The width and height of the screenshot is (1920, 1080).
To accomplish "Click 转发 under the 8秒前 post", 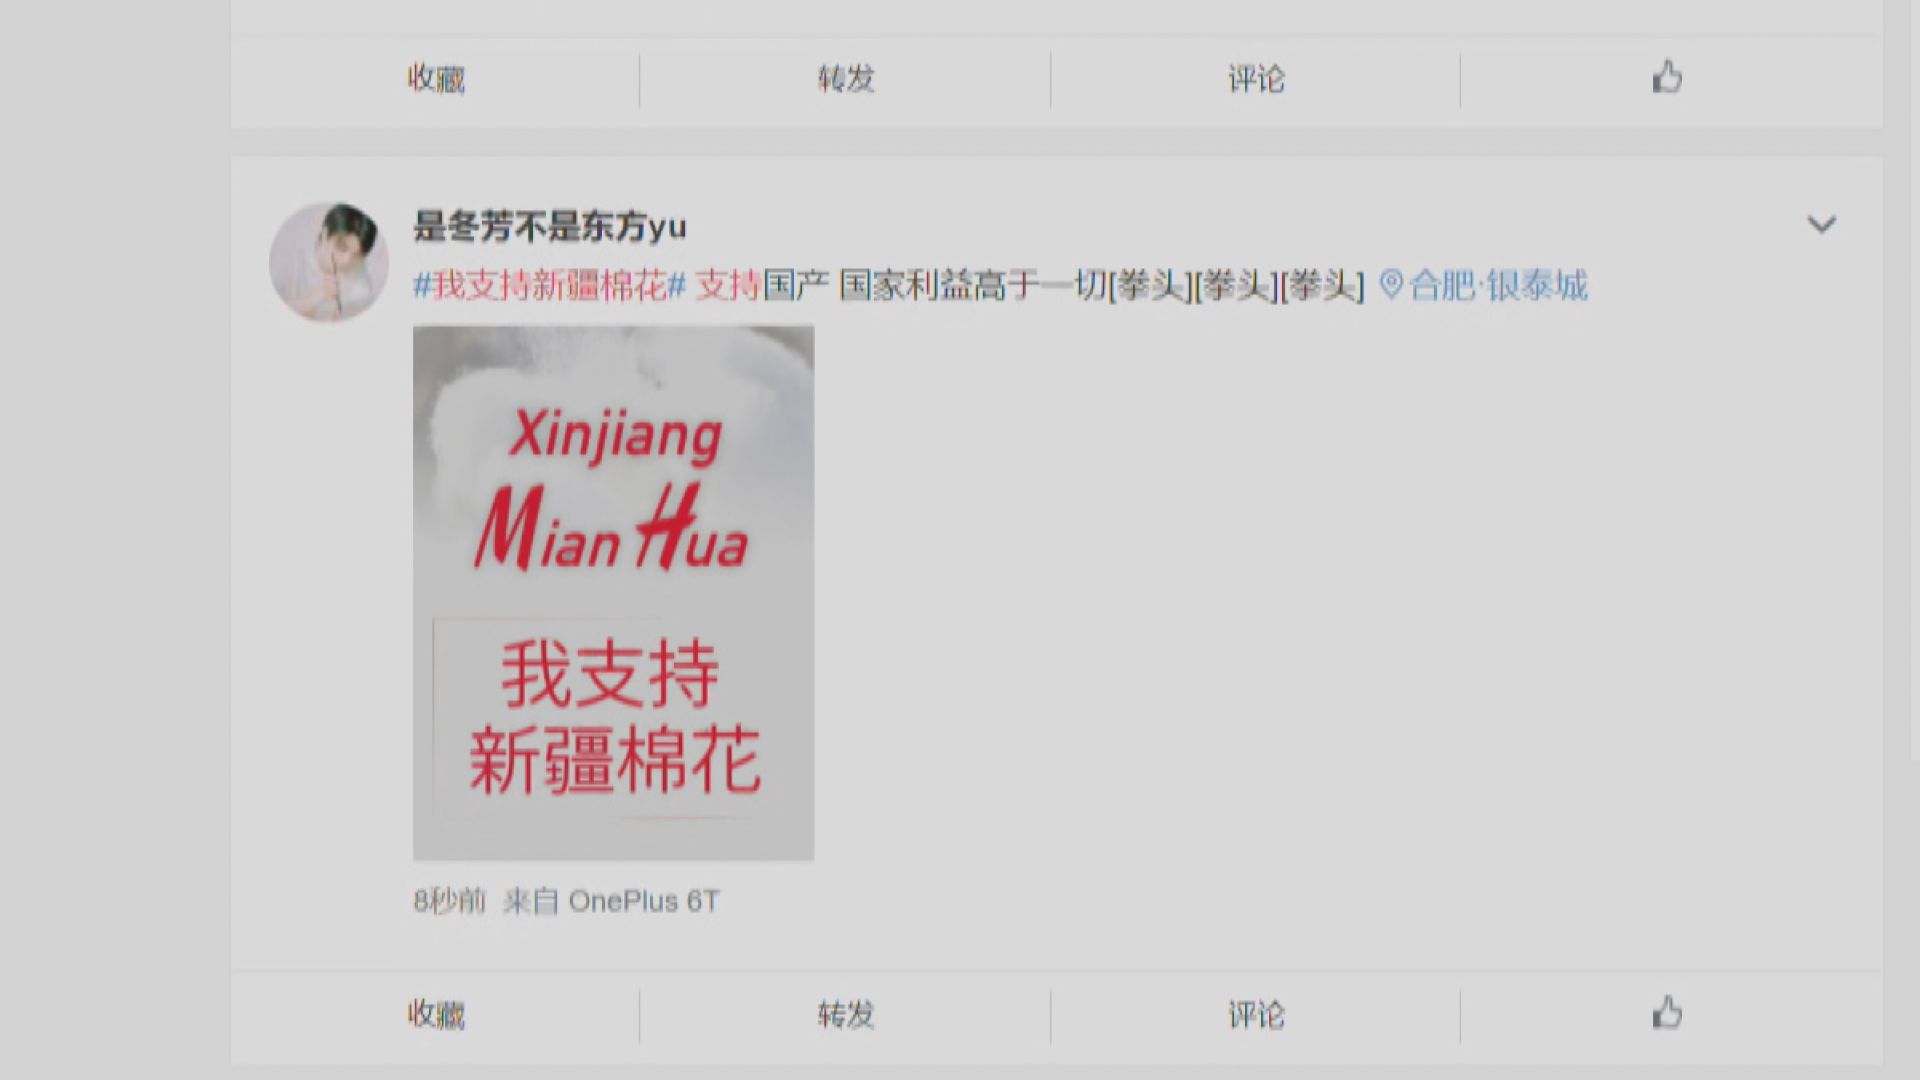I will 846,1014.
